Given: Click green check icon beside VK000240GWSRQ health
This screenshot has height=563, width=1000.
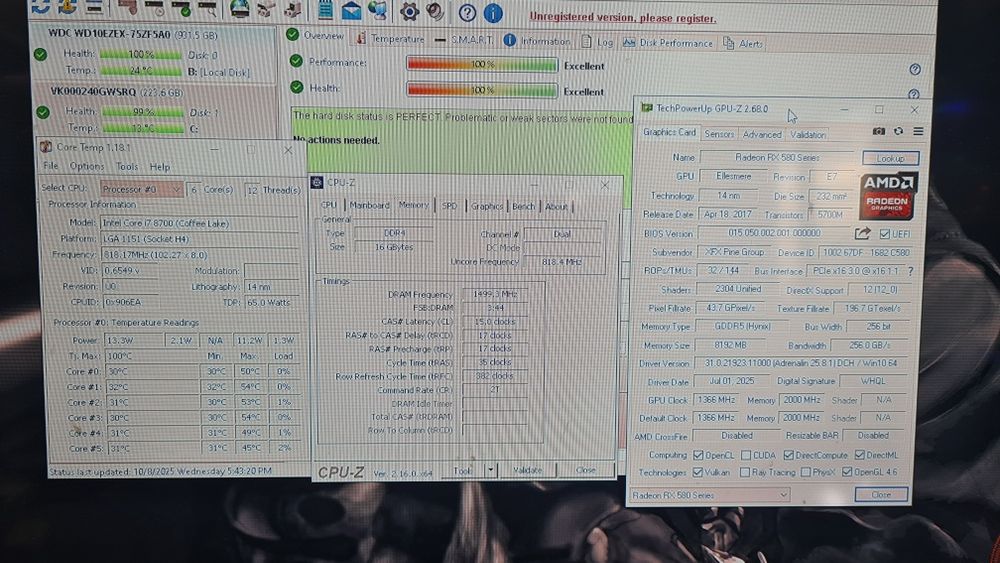Looking at the screenshot, I should [43, 113].
